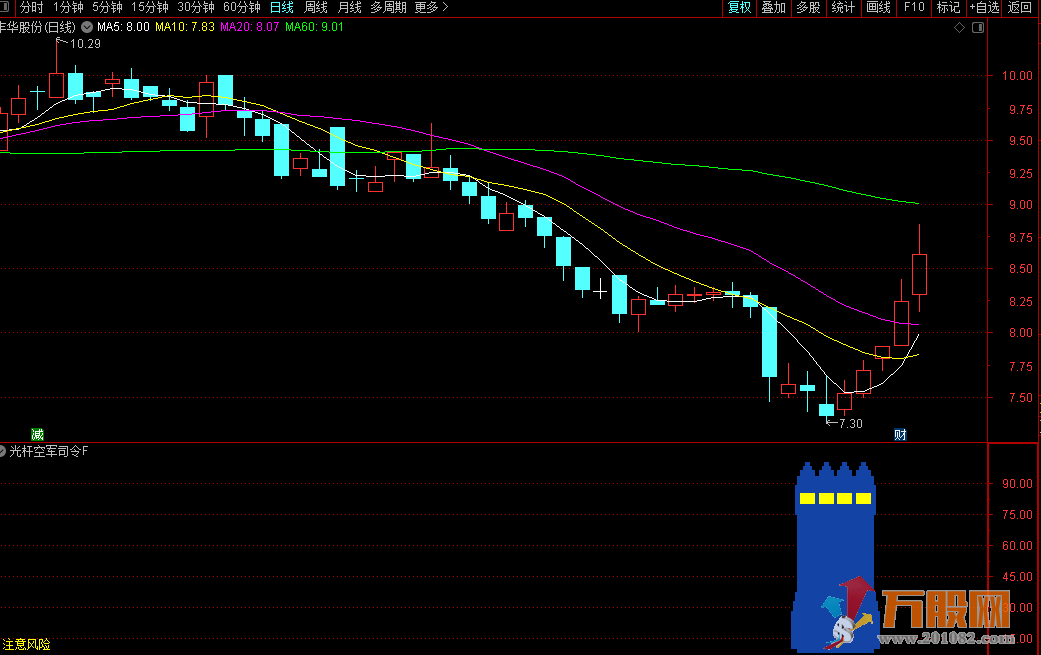Click the green 减 marker
The width and height of the screenshot is (1041, 655).
tap(37, 435)
